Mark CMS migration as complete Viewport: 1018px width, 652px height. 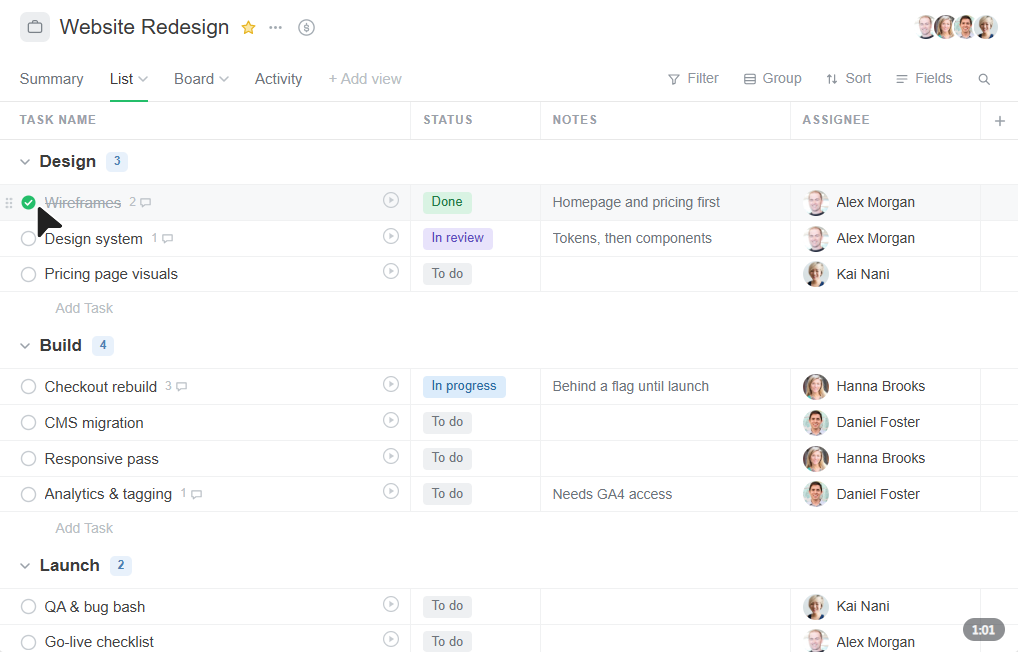(29, 423)
